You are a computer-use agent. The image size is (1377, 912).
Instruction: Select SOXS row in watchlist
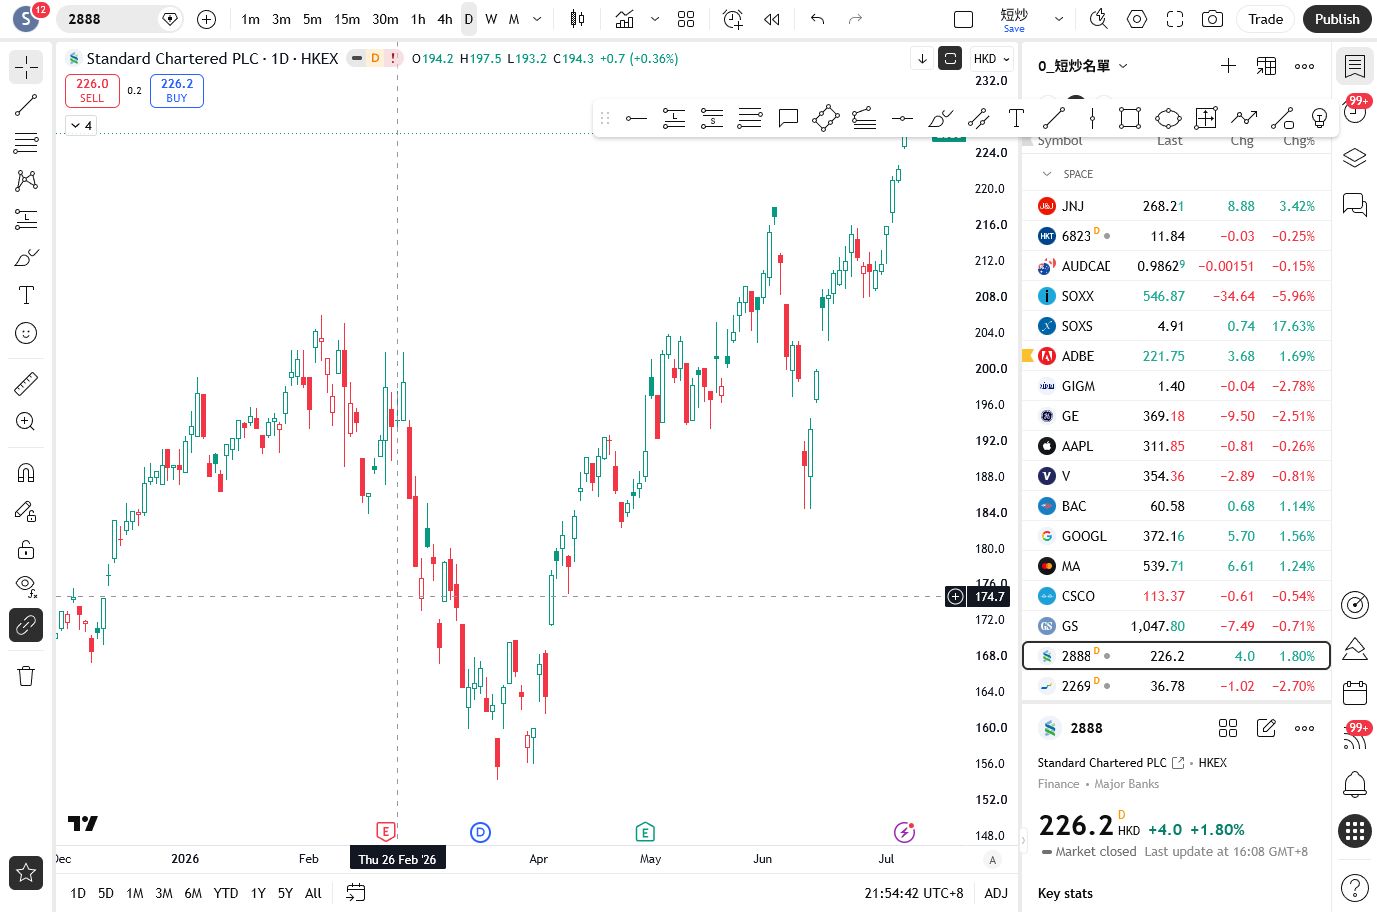[1176, 326]
